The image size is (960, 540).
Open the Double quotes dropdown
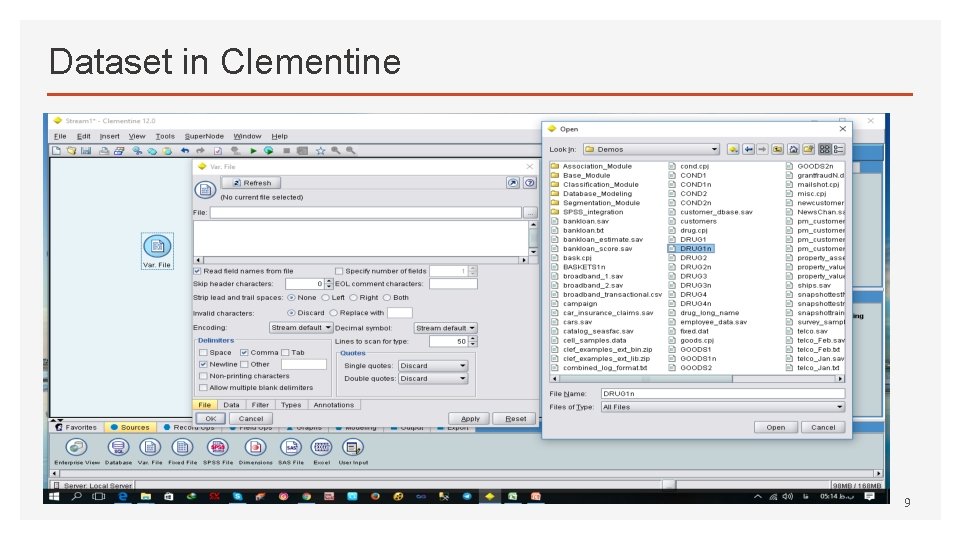click(x=433, y=378)
